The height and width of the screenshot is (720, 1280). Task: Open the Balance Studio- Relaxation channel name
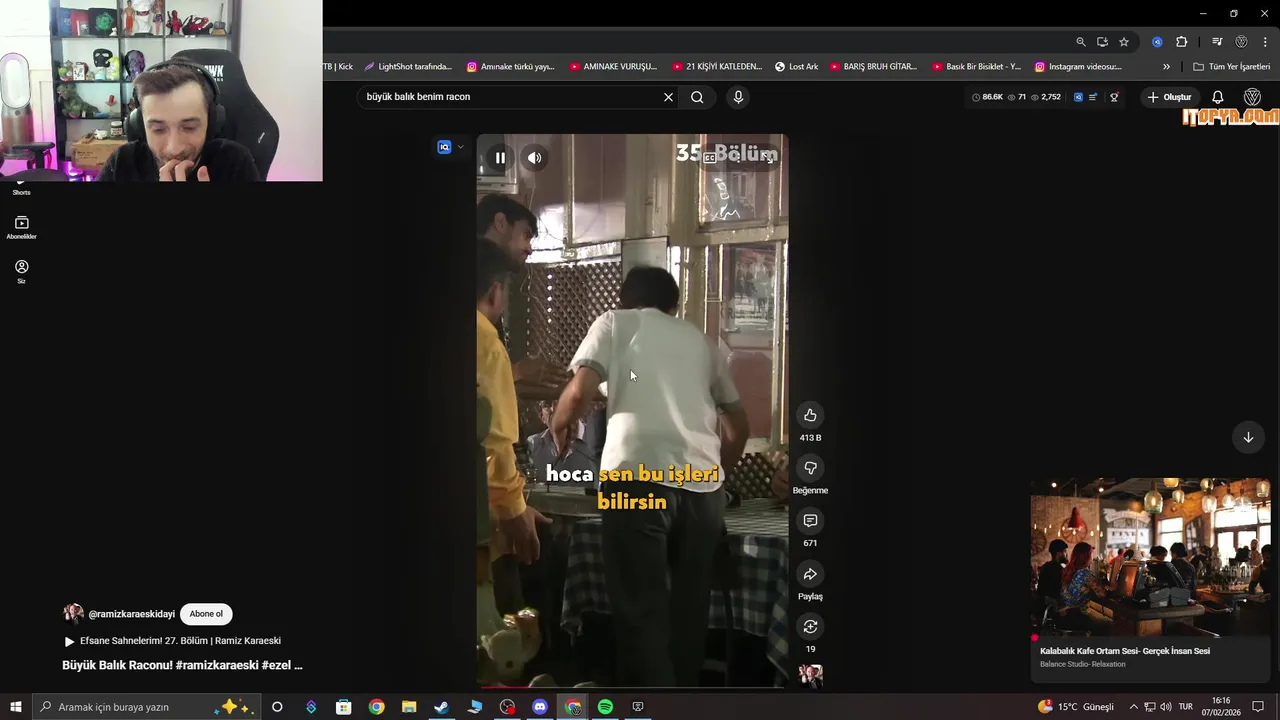(1082, 664)
